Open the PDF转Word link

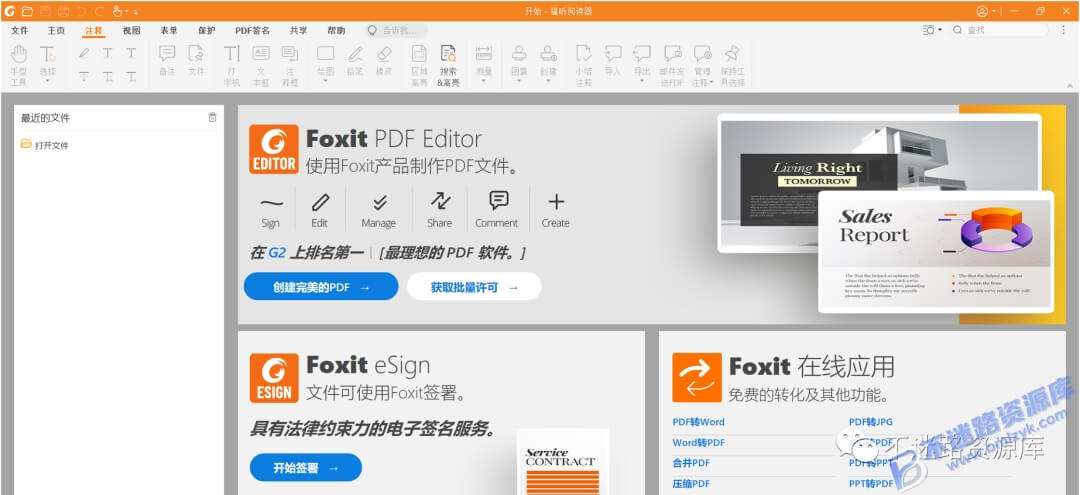698,421
